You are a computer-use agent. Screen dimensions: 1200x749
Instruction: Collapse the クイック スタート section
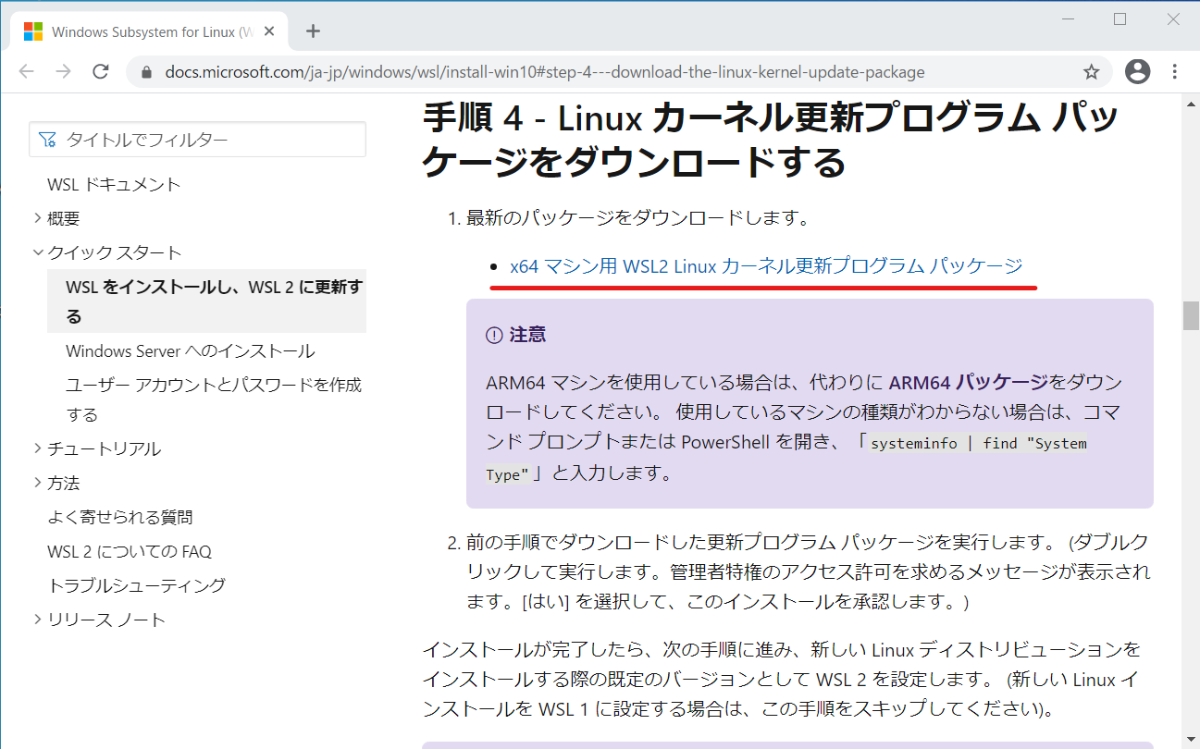[107, 252]
